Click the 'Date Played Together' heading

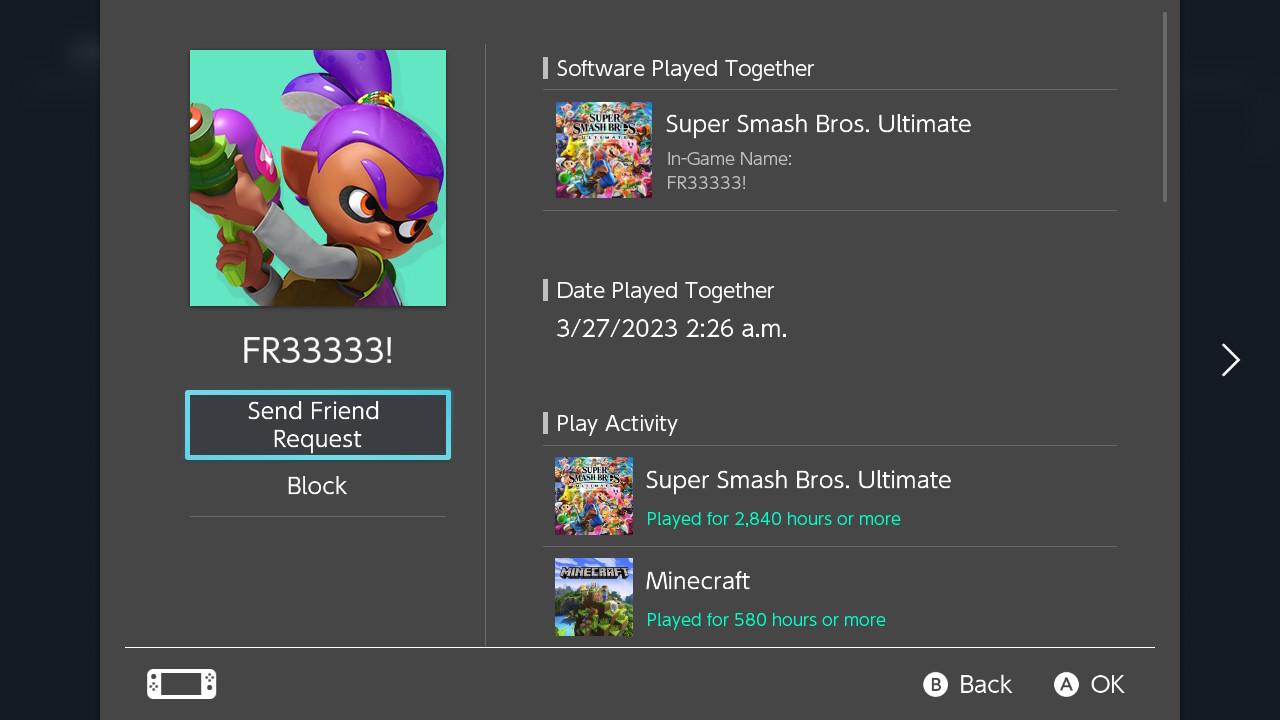pyautogui.click(x=665, y=290)
